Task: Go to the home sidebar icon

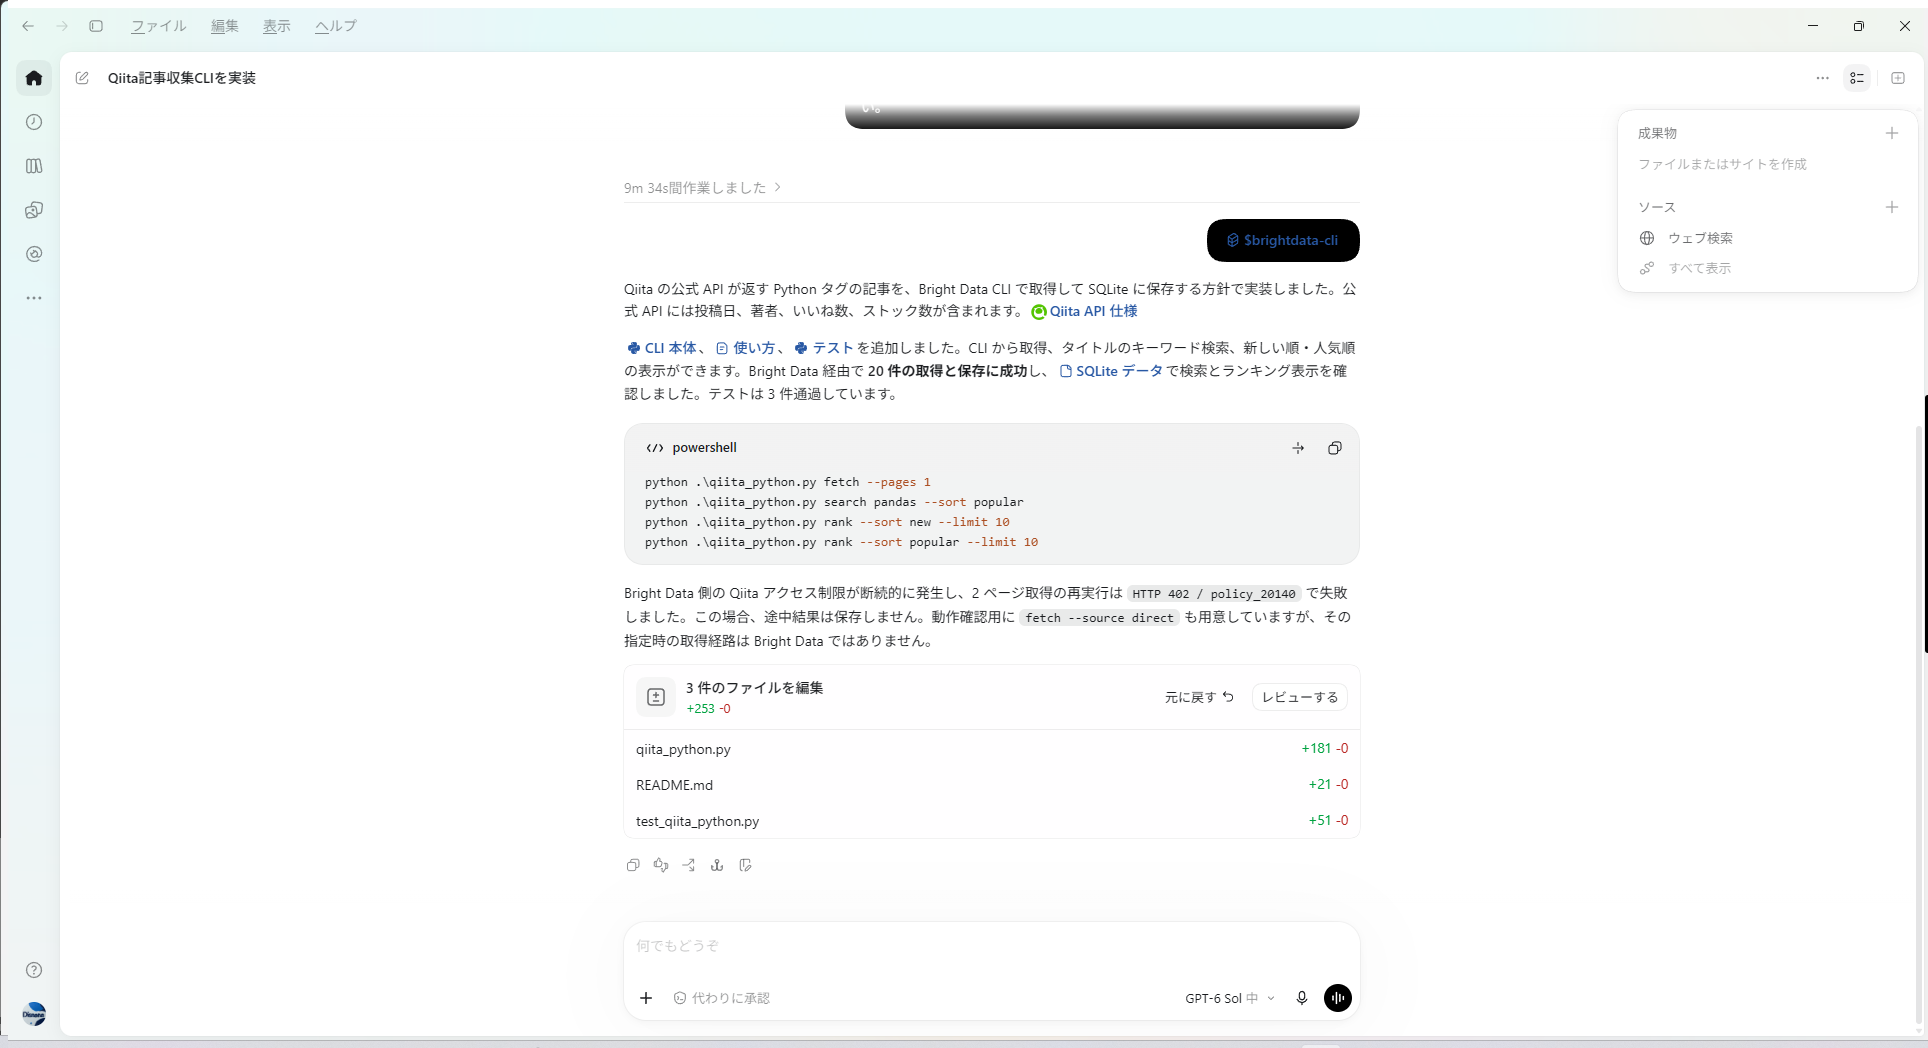Action: click(x=34, y=78)
